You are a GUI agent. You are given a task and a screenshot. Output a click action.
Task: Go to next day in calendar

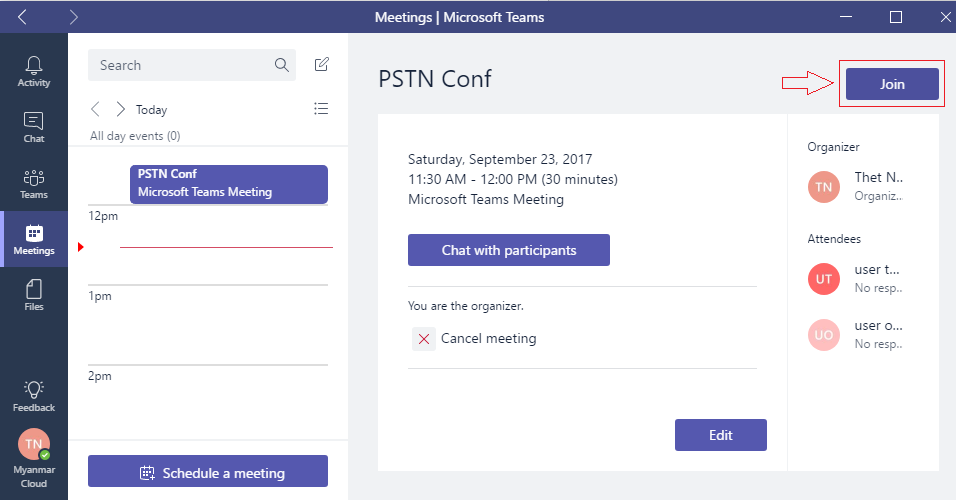[121, 109]
